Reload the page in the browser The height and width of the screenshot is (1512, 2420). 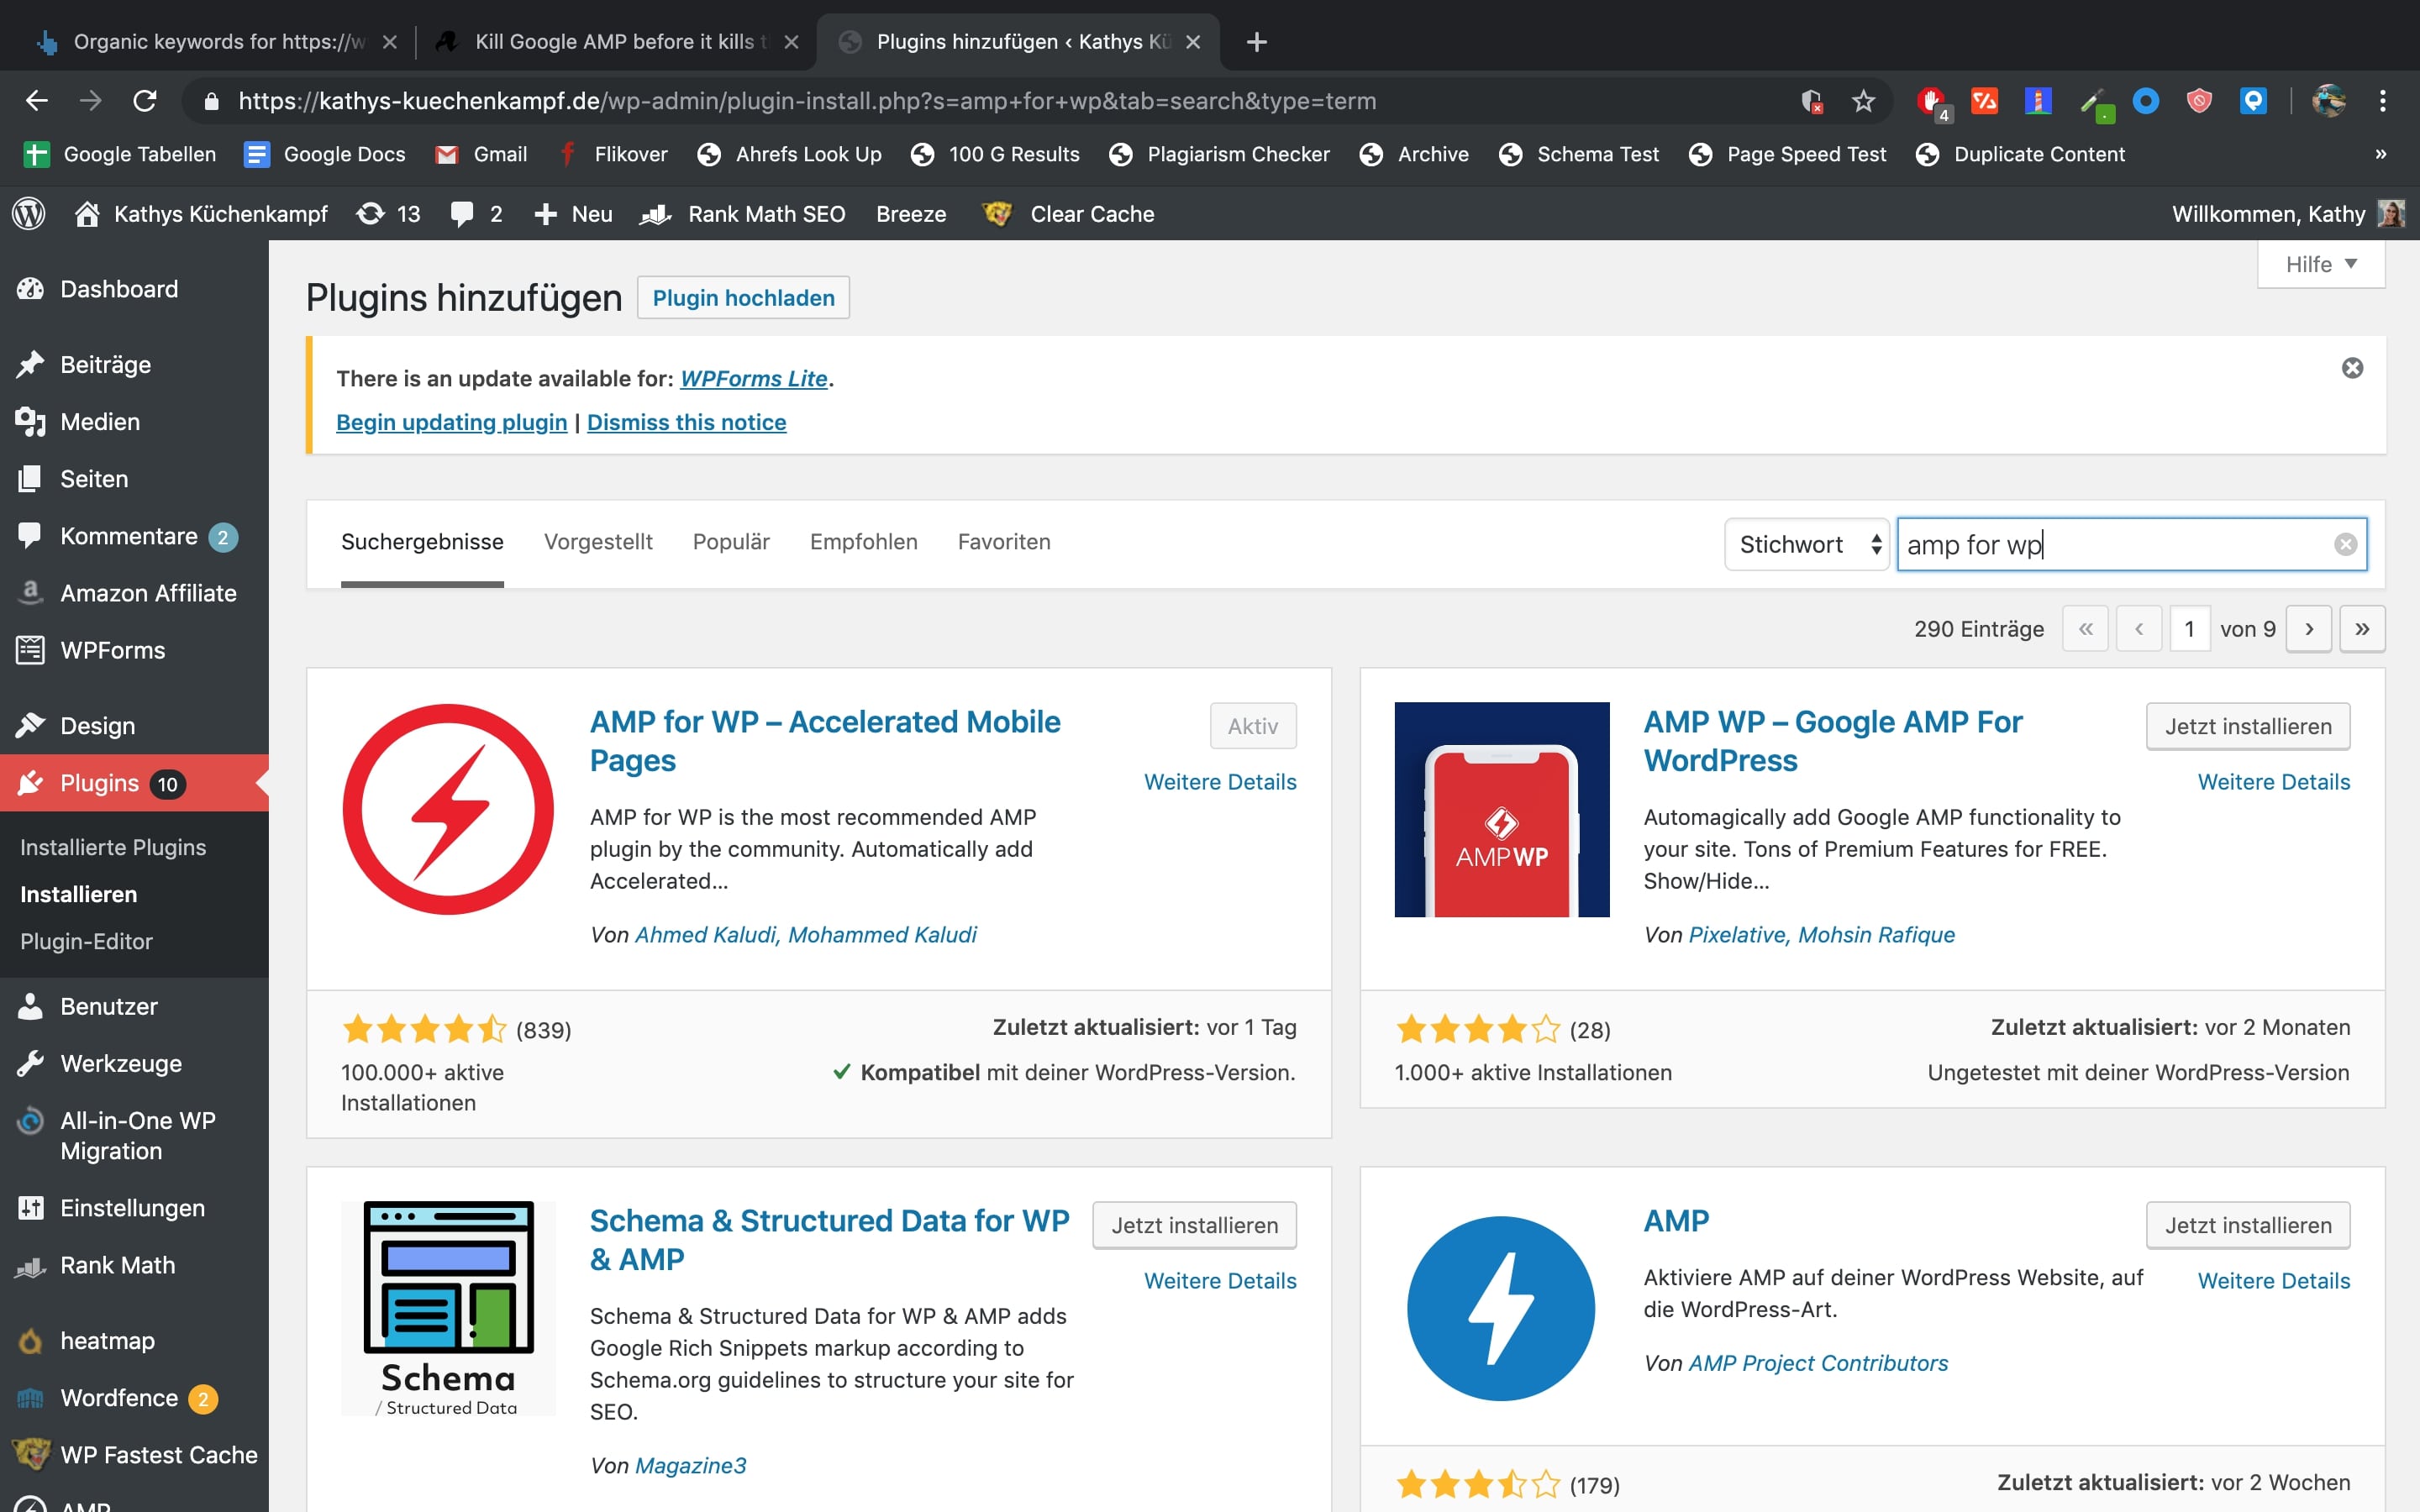point(145,101)
